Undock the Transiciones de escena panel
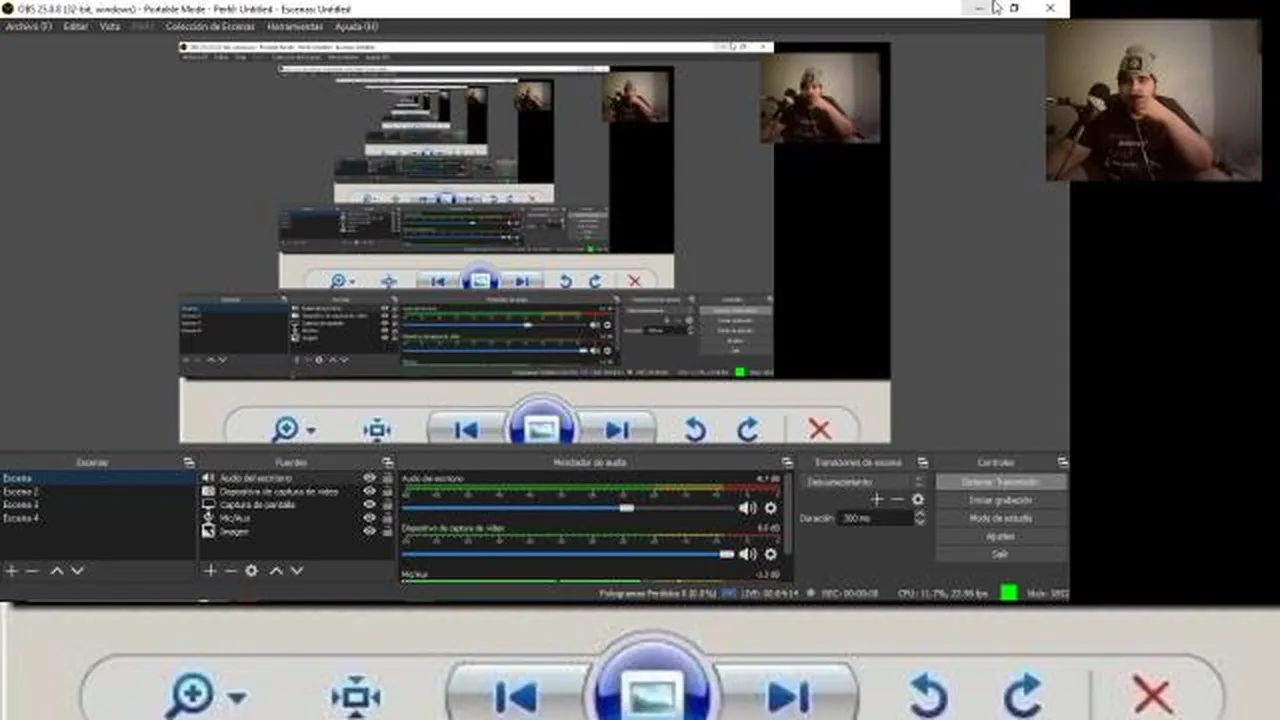This screenshot has height=720, width=1280. click(923, 463)
